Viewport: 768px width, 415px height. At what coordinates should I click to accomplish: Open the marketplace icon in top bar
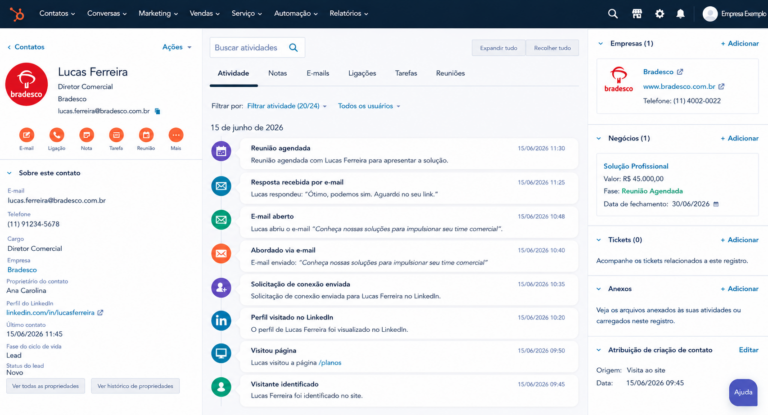(637, 14)
